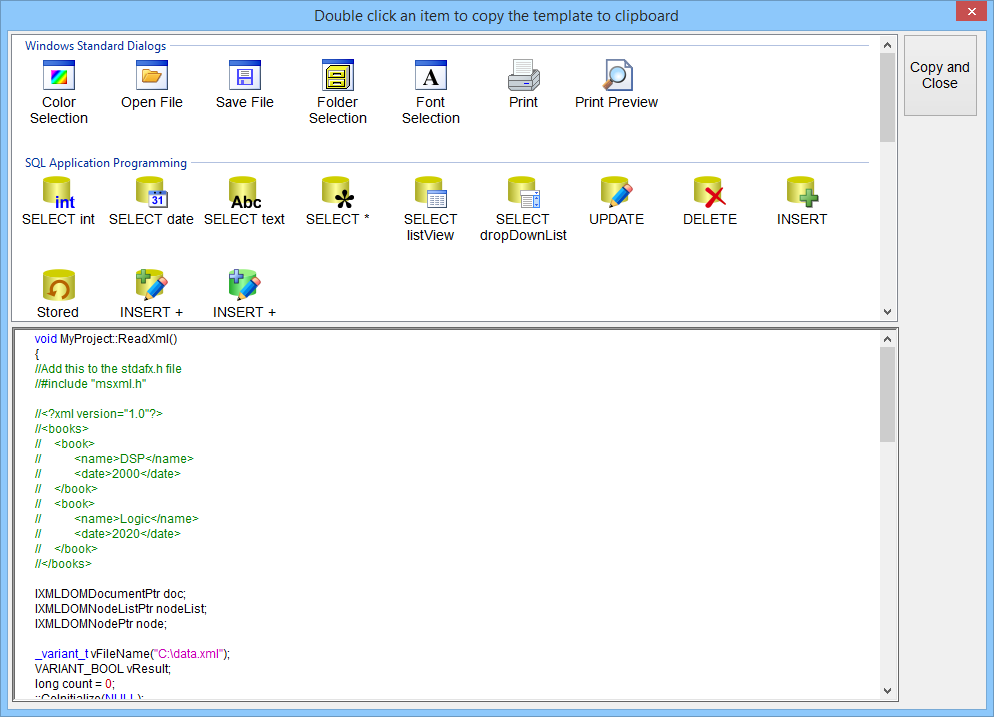Select the UPDATE pencil database icon

pos(617,193)
